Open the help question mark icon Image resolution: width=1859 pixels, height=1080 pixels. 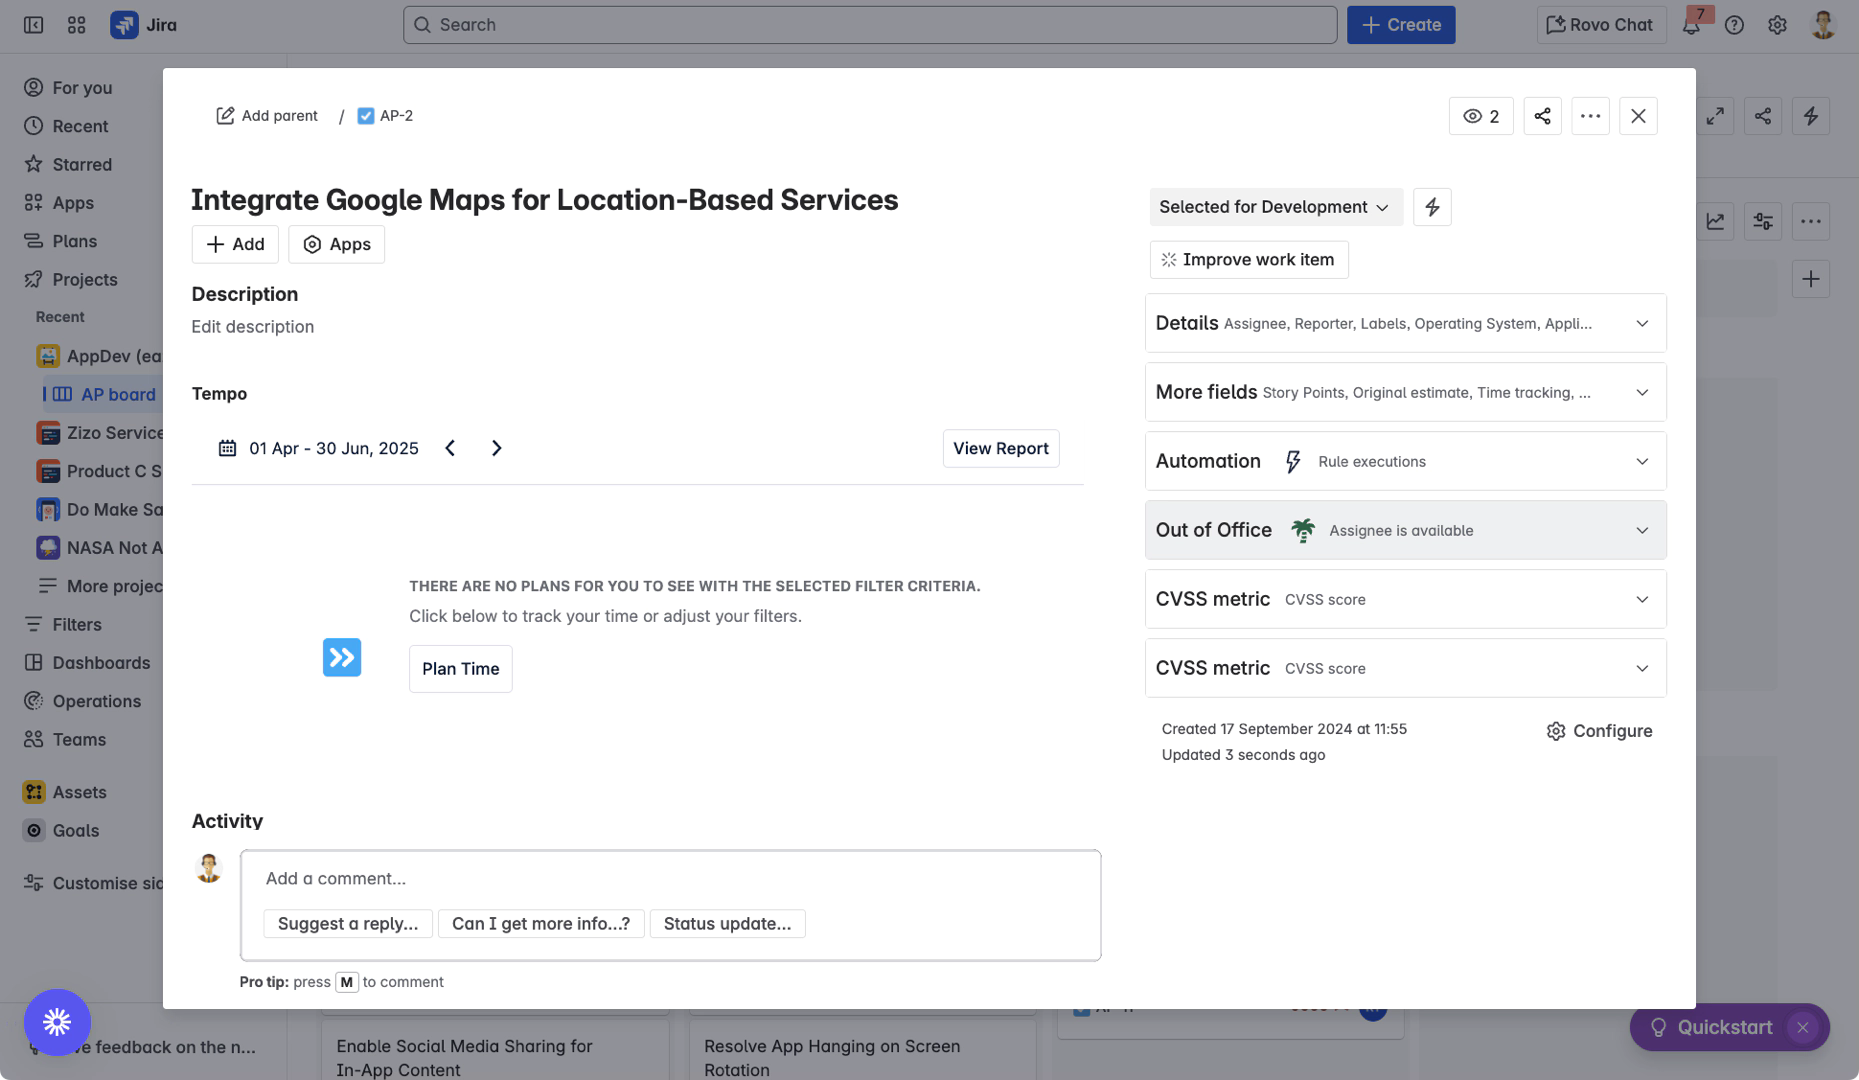[x=1734, y=25]
